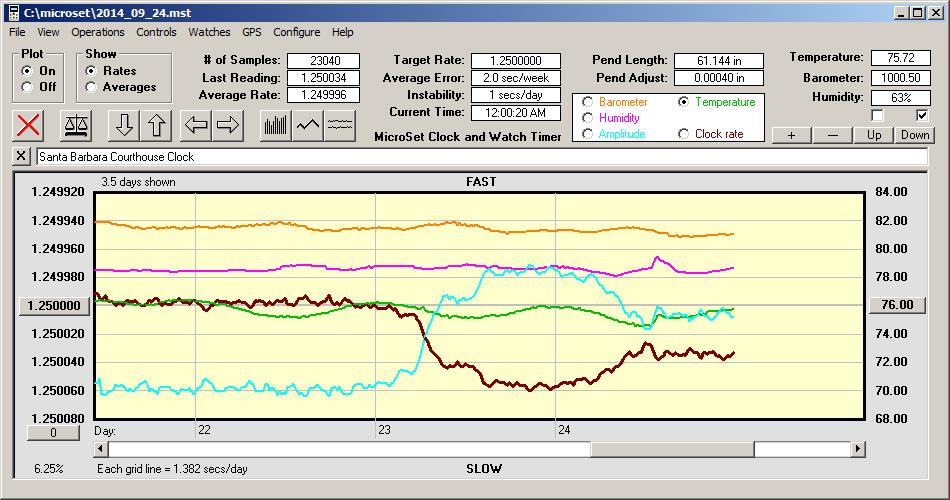Click the horizontal scrollbar thumb
The height and width of the screenshot is (500, 950).
click(x=672, y=449)
